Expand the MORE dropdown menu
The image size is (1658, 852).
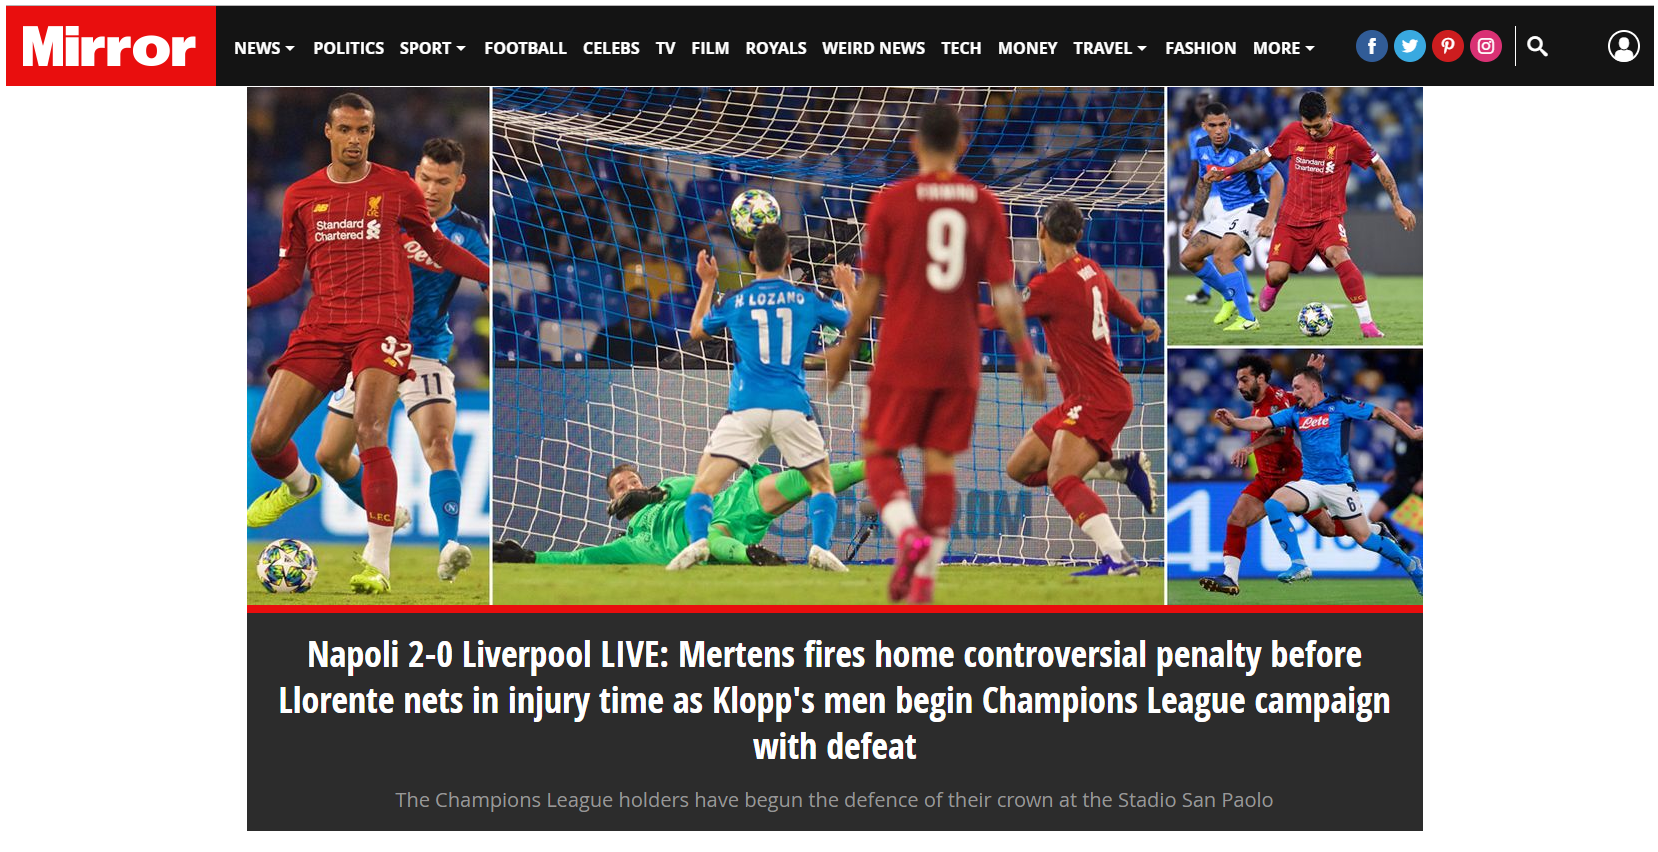1283,48
